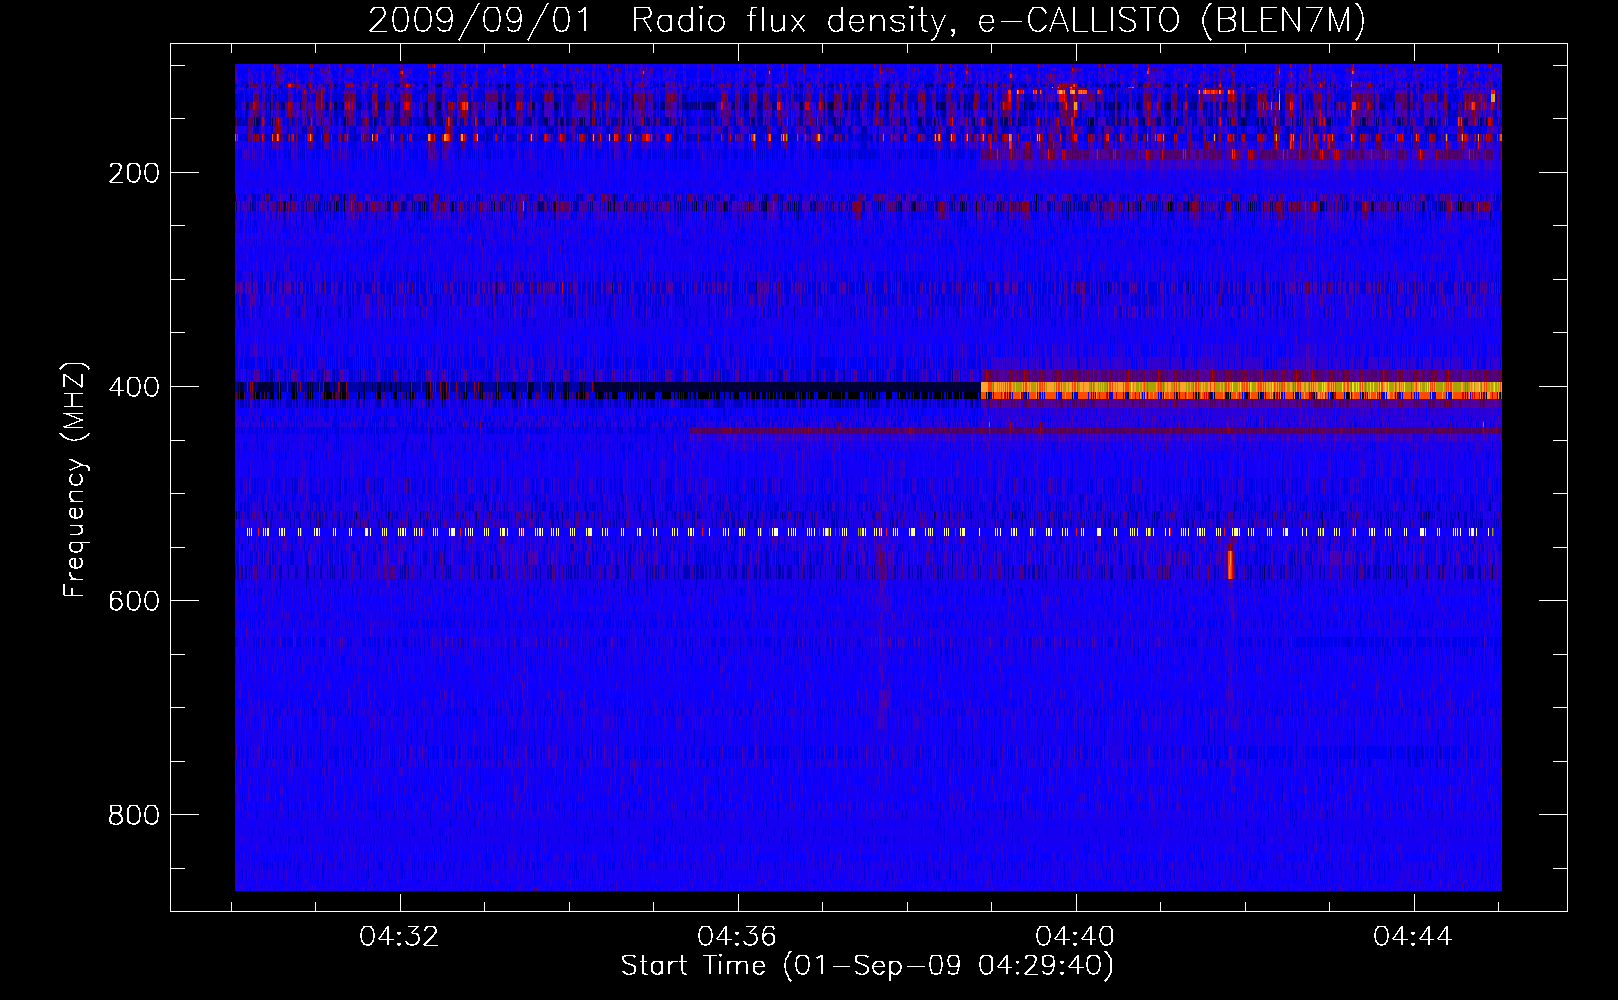Click the 800 frequency tick label
The width and height of the screenshot is (1618, 1000).
(x=134, y=815)
